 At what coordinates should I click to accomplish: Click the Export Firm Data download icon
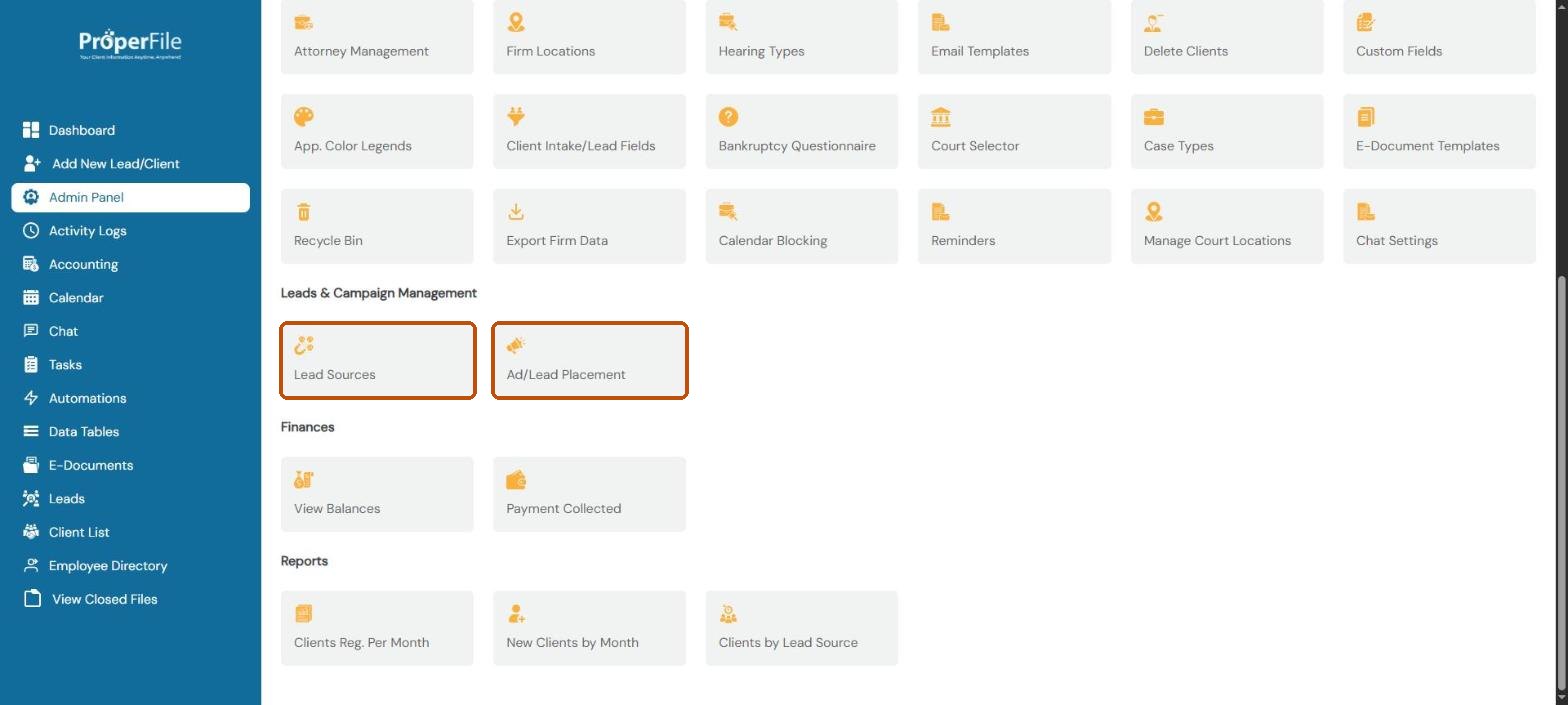pos(516,212)
